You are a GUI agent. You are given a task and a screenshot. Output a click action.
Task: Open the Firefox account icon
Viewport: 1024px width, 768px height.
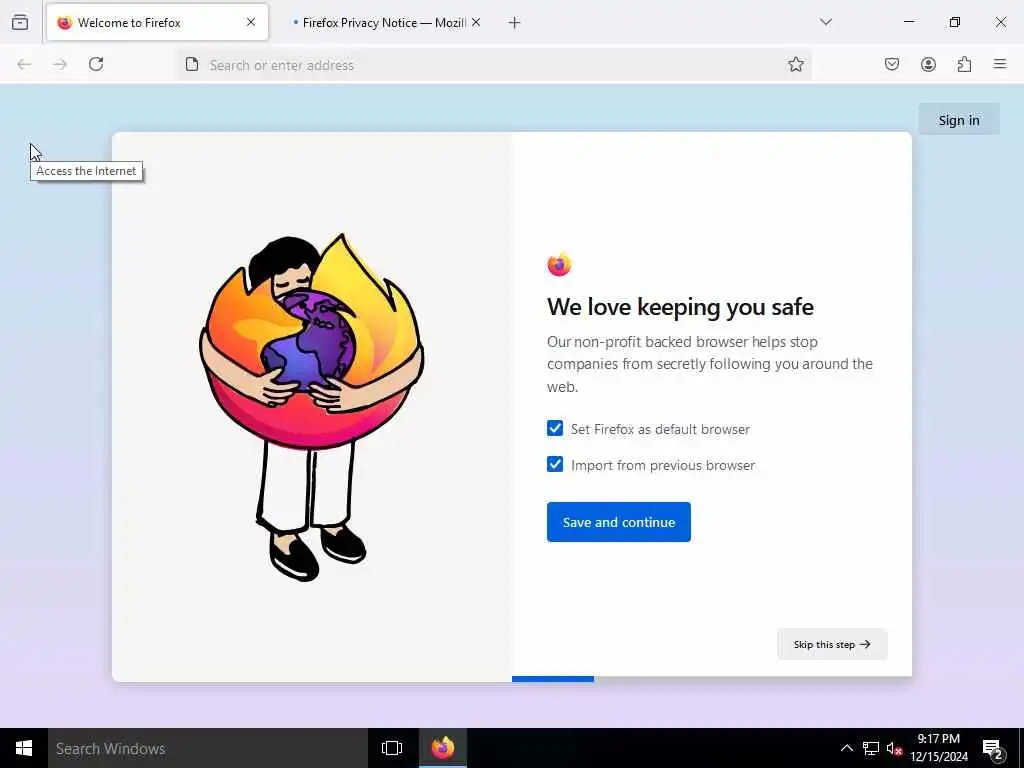tap(928, 64)
